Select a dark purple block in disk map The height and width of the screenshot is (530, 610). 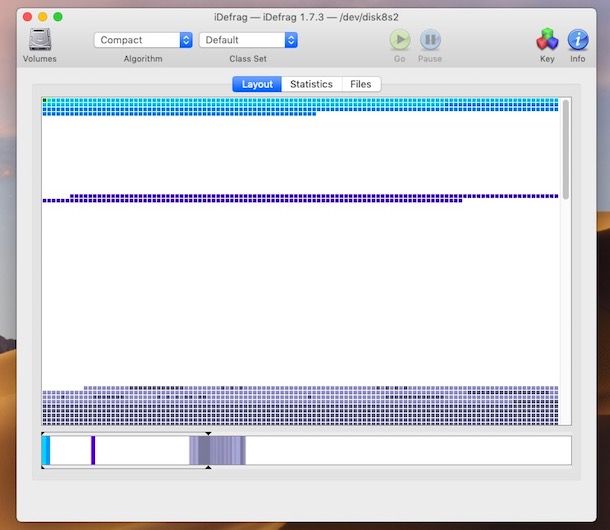coord(250,197)
